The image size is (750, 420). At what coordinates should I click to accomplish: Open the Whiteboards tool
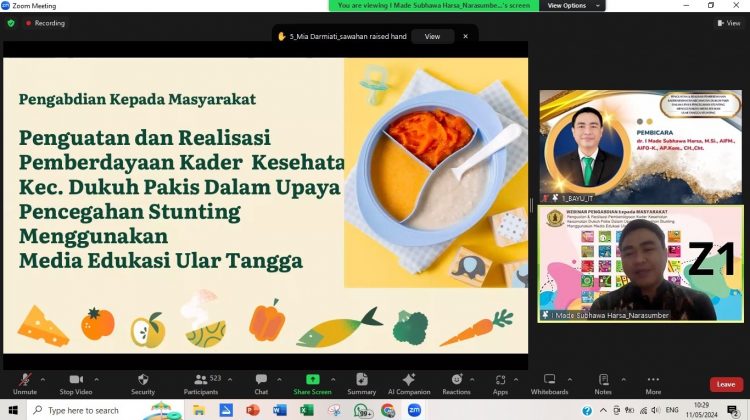(549, 383)
